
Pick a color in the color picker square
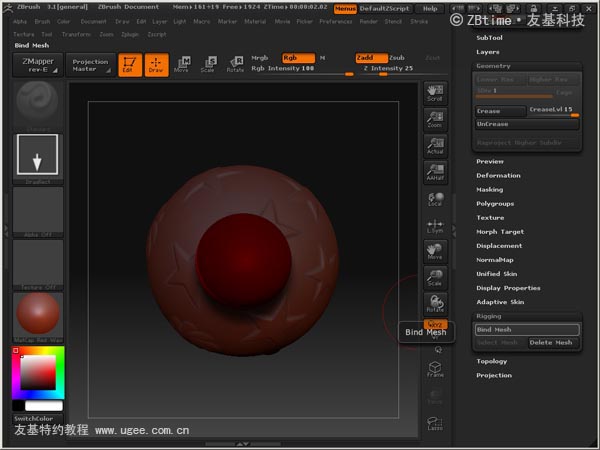pyautogui.click(x=38, y=372)
